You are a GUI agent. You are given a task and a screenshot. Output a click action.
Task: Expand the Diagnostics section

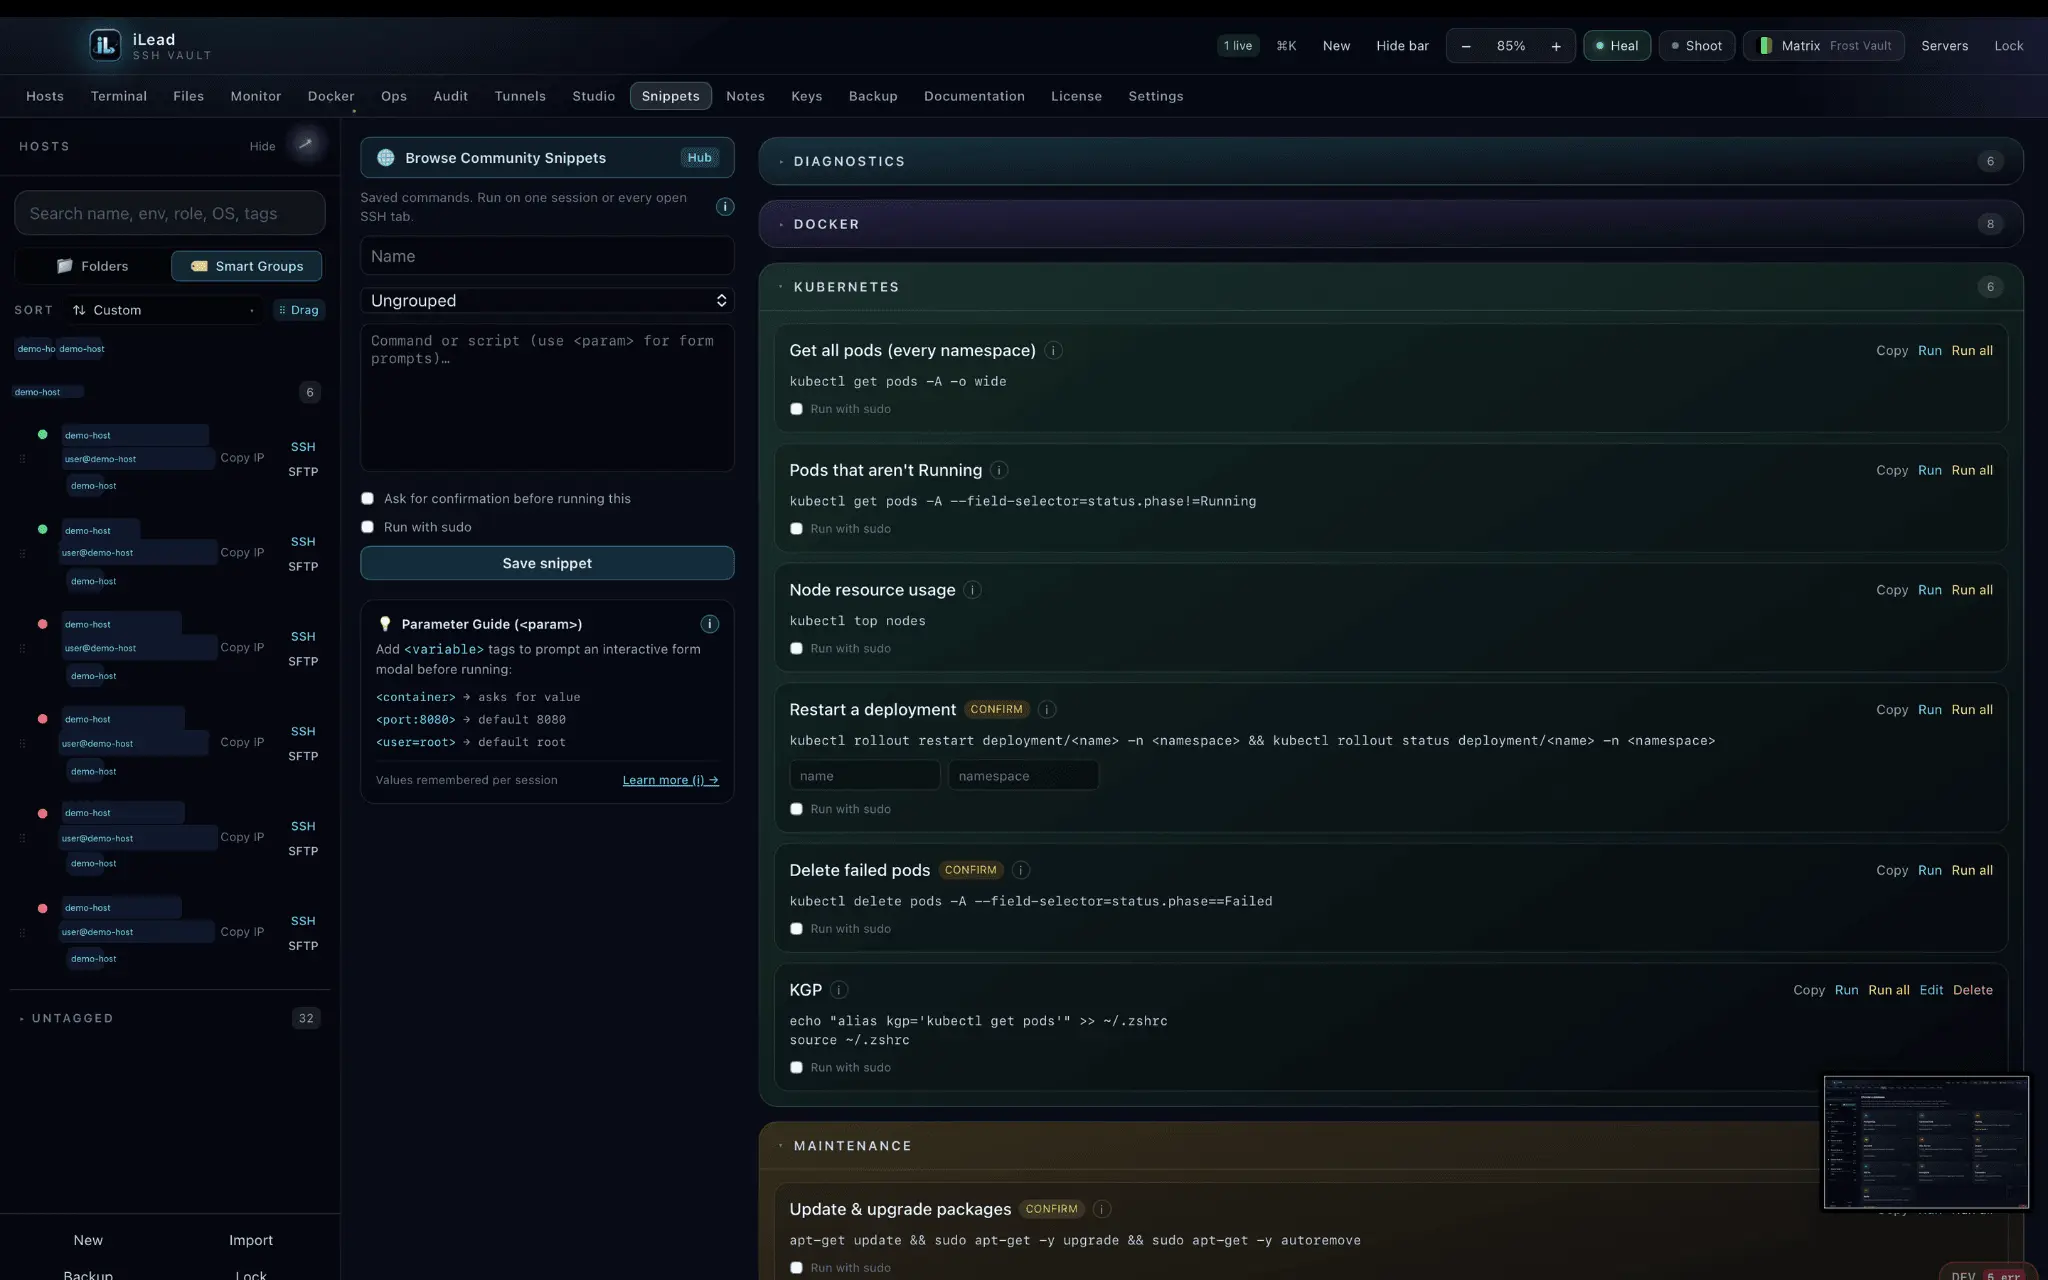[1391, 161]
